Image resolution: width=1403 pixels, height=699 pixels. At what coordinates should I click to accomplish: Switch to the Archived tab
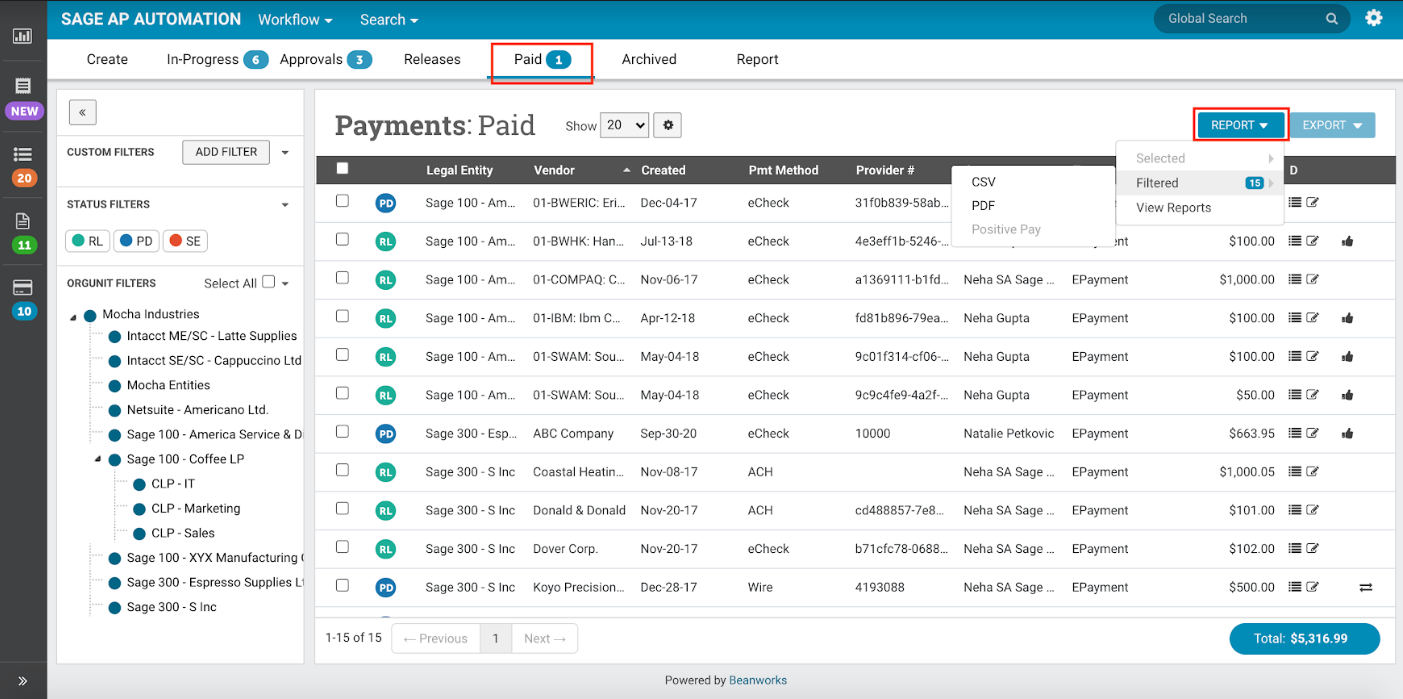pos(649,59)
